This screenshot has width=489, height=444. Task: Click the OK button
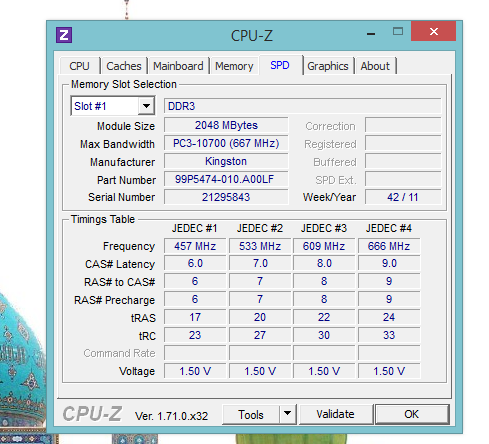[412, 414]
